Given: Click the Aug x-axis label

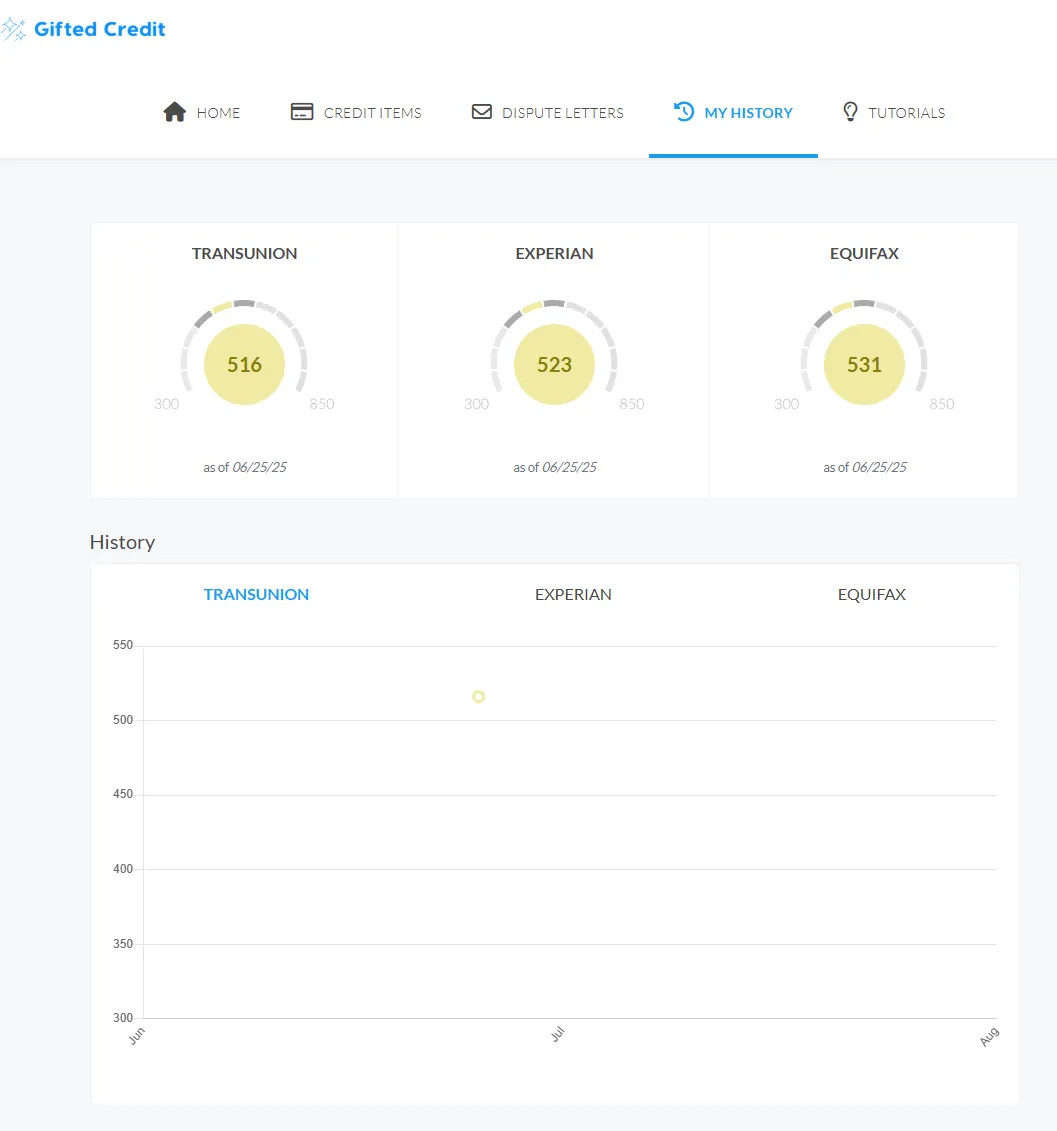Looking at the screenshot, I should [989, 1037].
